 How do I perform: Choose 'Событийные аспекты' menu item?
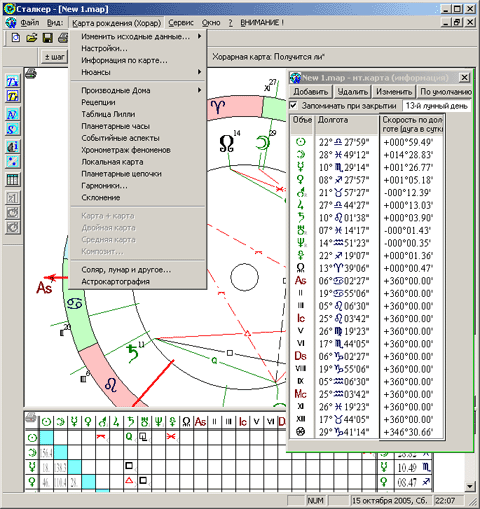(139, 138)
